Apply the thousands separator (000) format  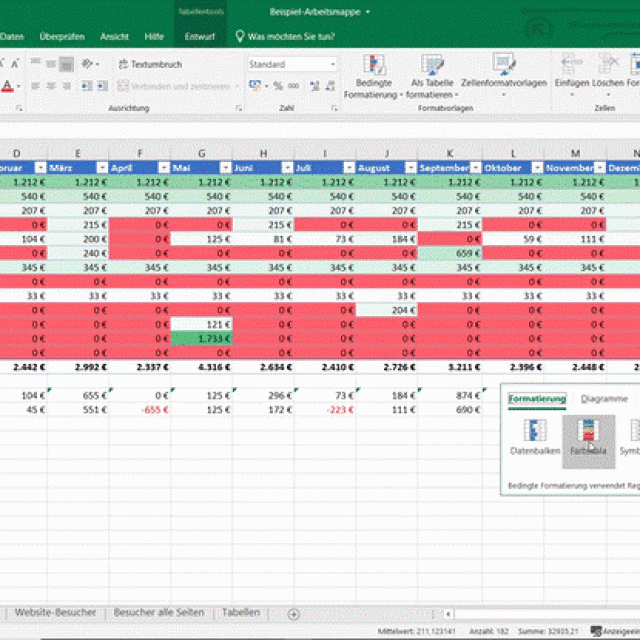click(293, 86)
